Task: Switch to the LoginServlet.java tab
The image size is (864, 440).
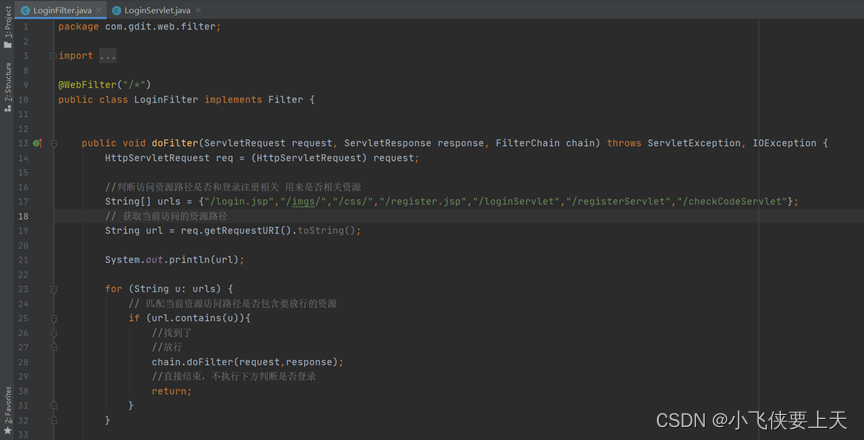Action: (157, 10)
